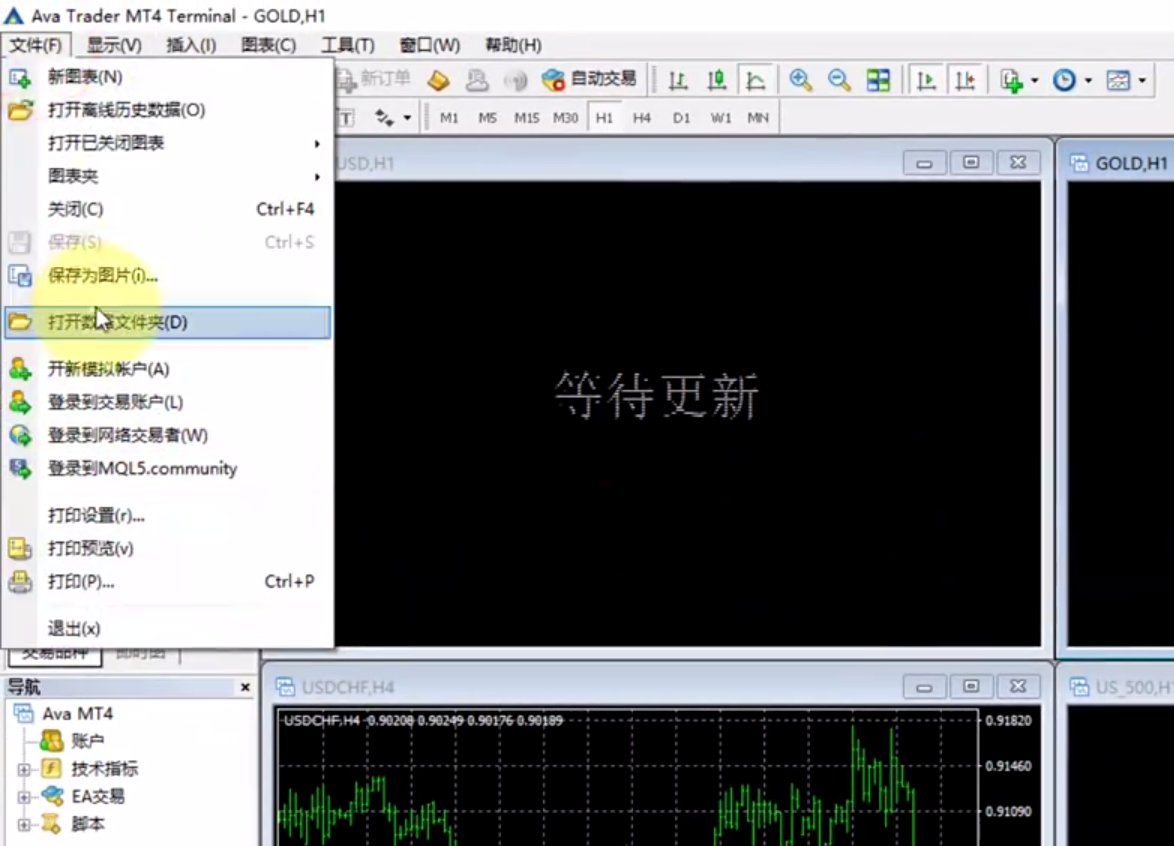Zoom in on the chart
The image size is (1174, 846).
[800, 80]
